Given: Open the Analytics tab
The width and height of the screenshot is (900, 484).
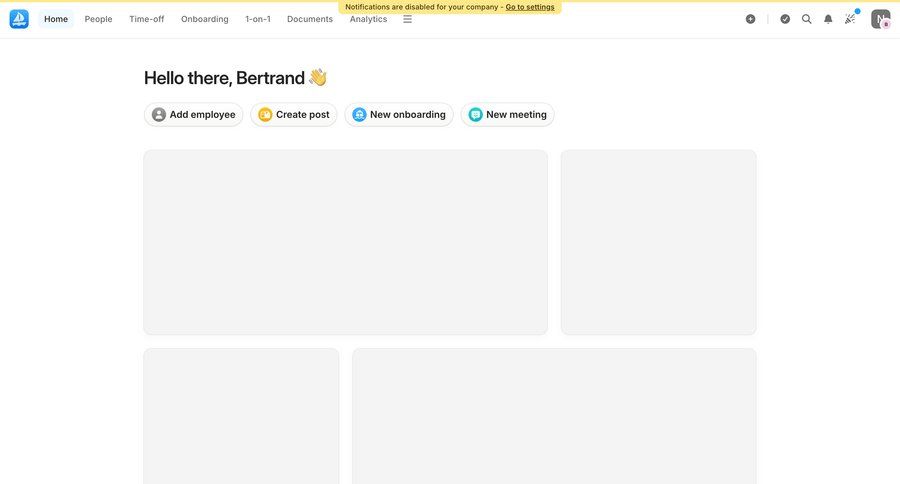Looking at the screenshot, I should (x=368, y=19).
